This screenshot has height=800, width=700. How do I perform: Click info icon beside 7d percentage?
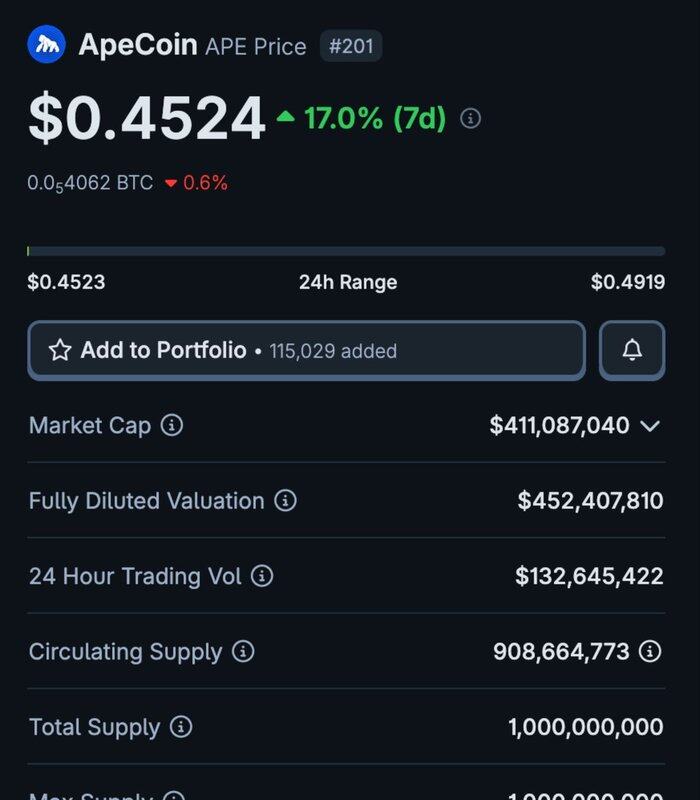point(470,119)
